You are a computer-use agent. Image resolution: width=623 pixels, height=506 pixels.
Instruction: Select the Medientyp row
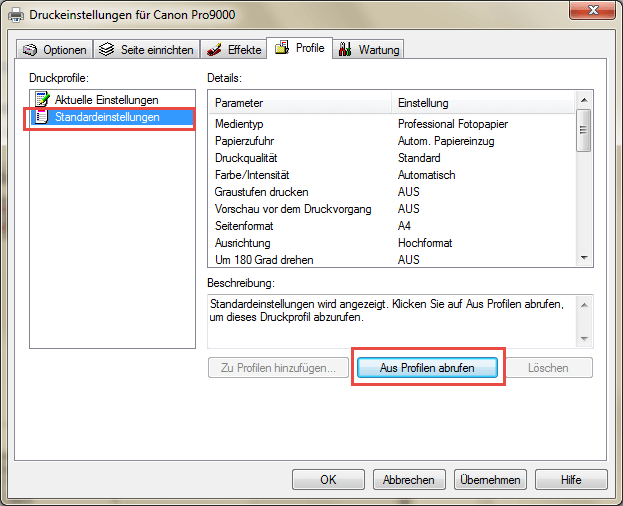(x=392, y=124)
